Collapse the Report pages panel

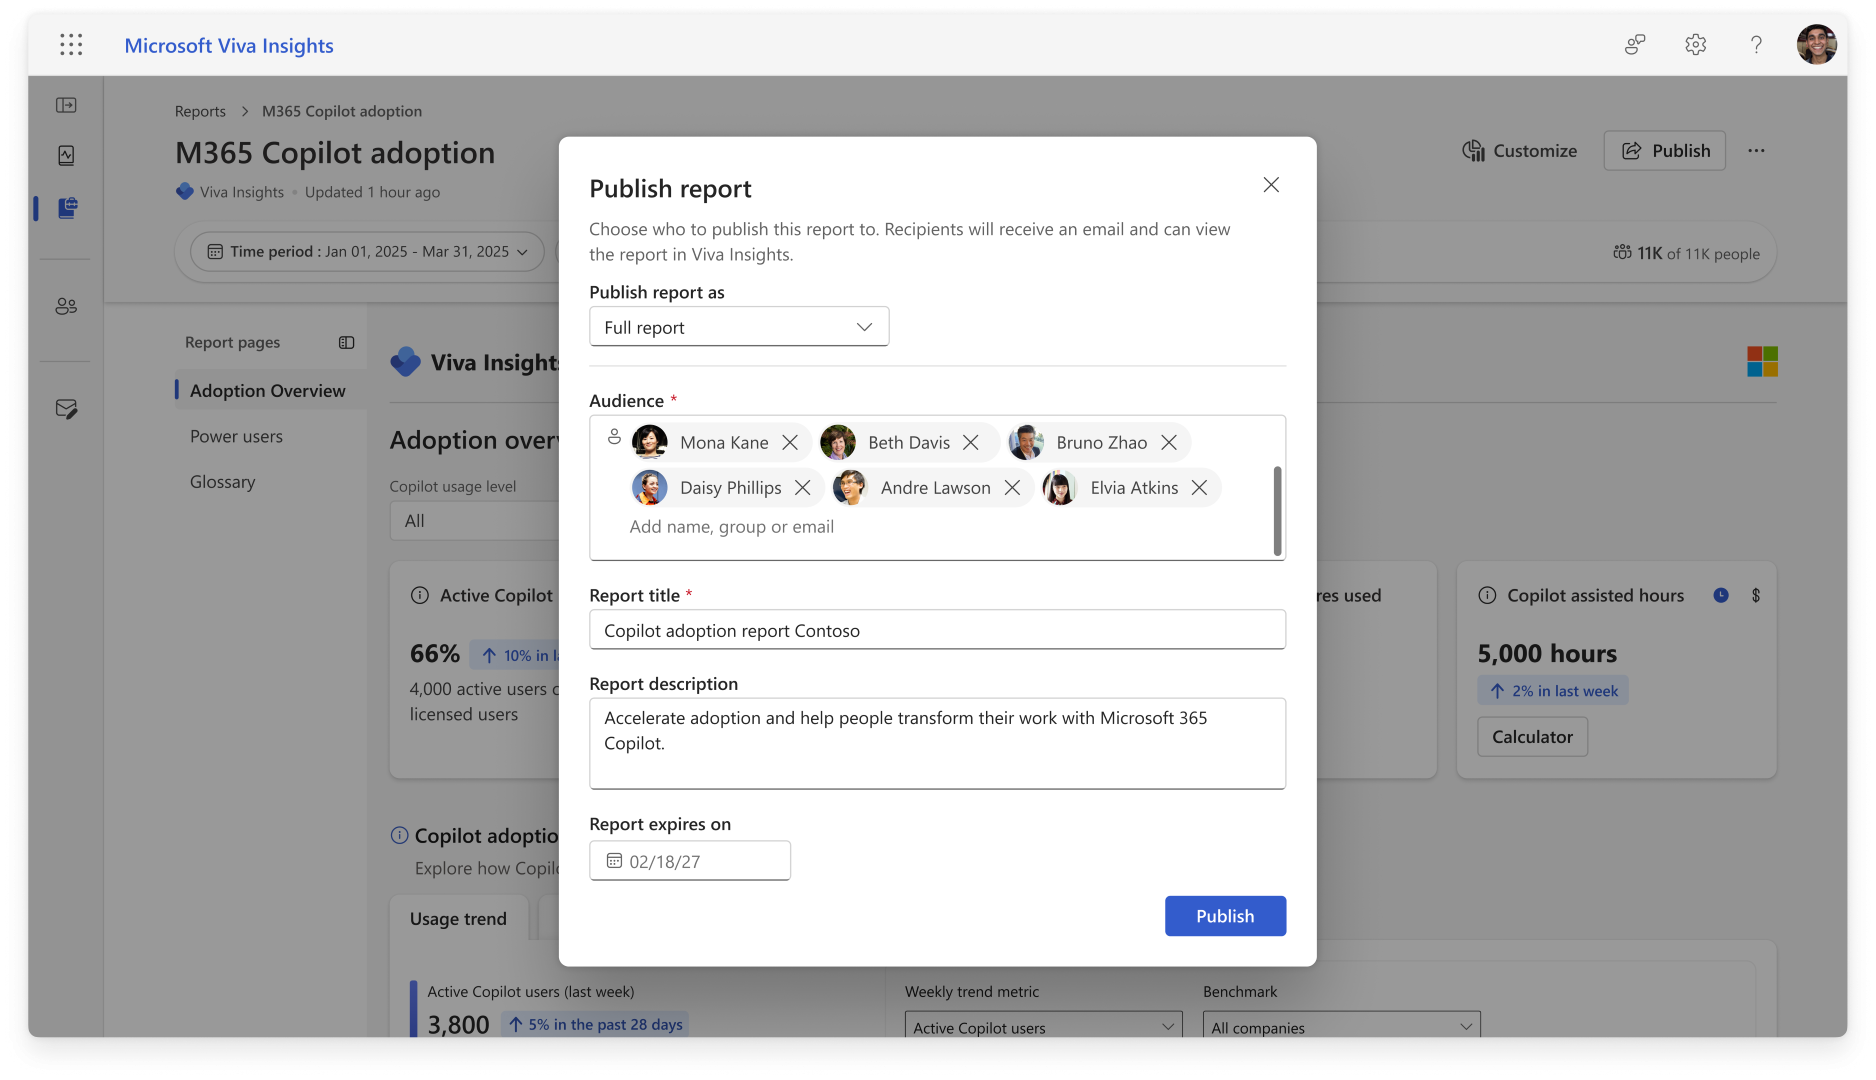tap(347, 343)
